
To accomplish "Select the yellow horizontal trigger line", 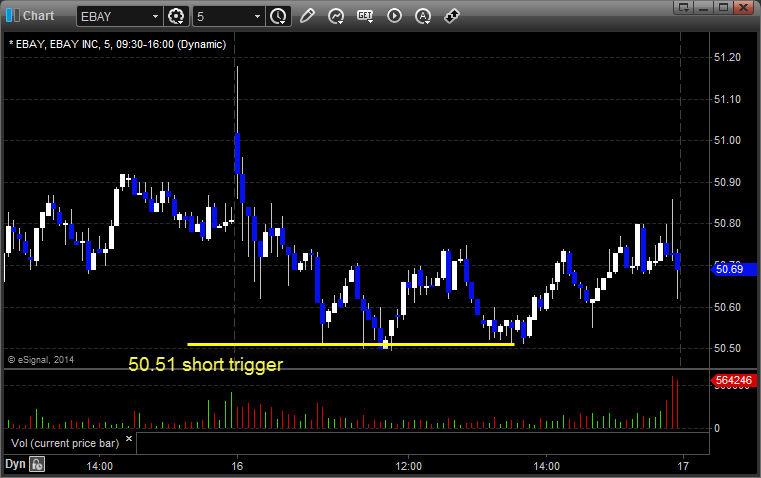I will 350,345.
